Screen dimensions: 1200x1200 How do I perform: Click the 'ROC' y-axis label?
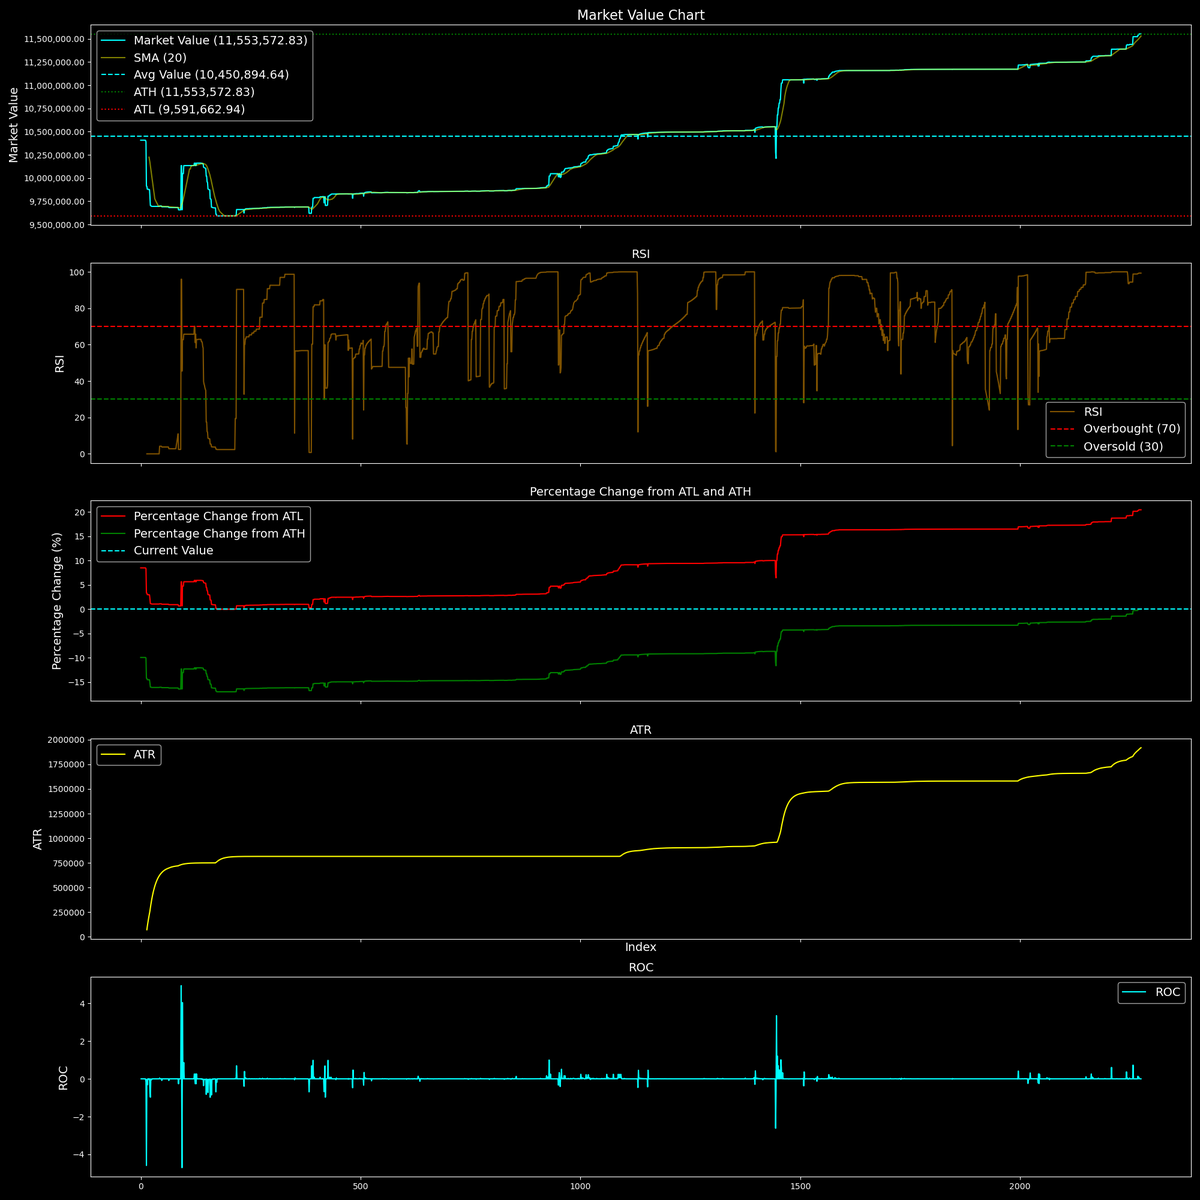point(63,1077)
